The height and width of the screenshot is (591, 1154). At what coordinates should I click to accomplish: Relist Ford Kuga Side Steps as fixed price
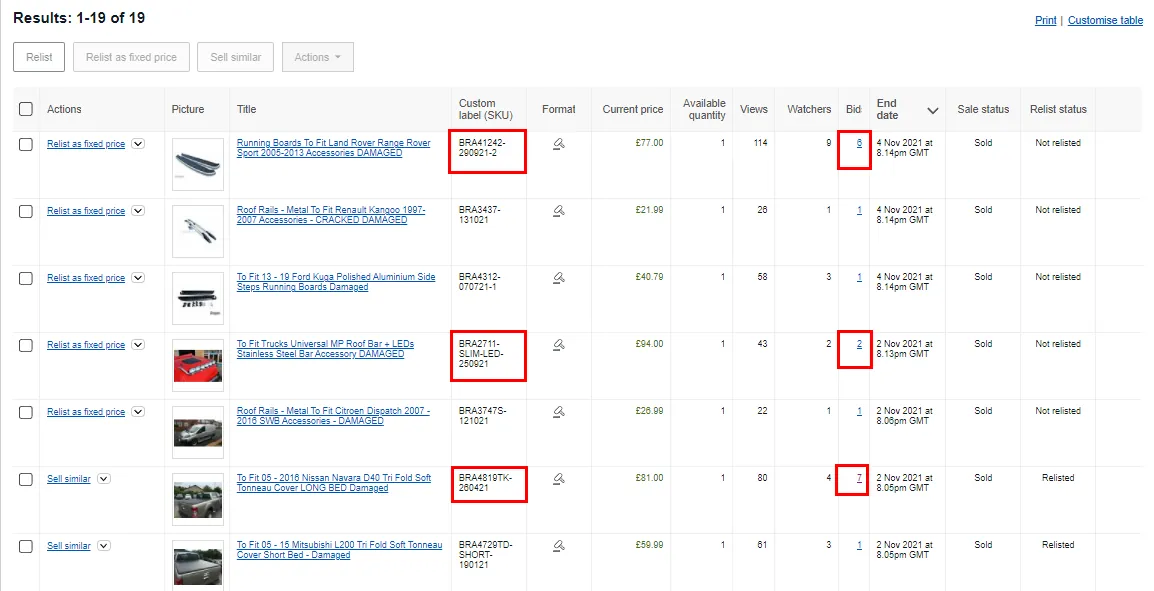86,278
